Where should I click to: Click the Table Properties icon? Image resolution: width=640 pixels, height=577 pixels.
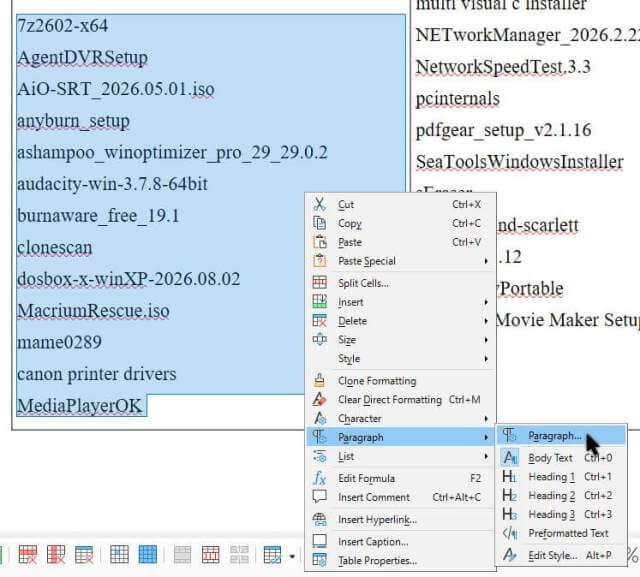pos(320,560)
